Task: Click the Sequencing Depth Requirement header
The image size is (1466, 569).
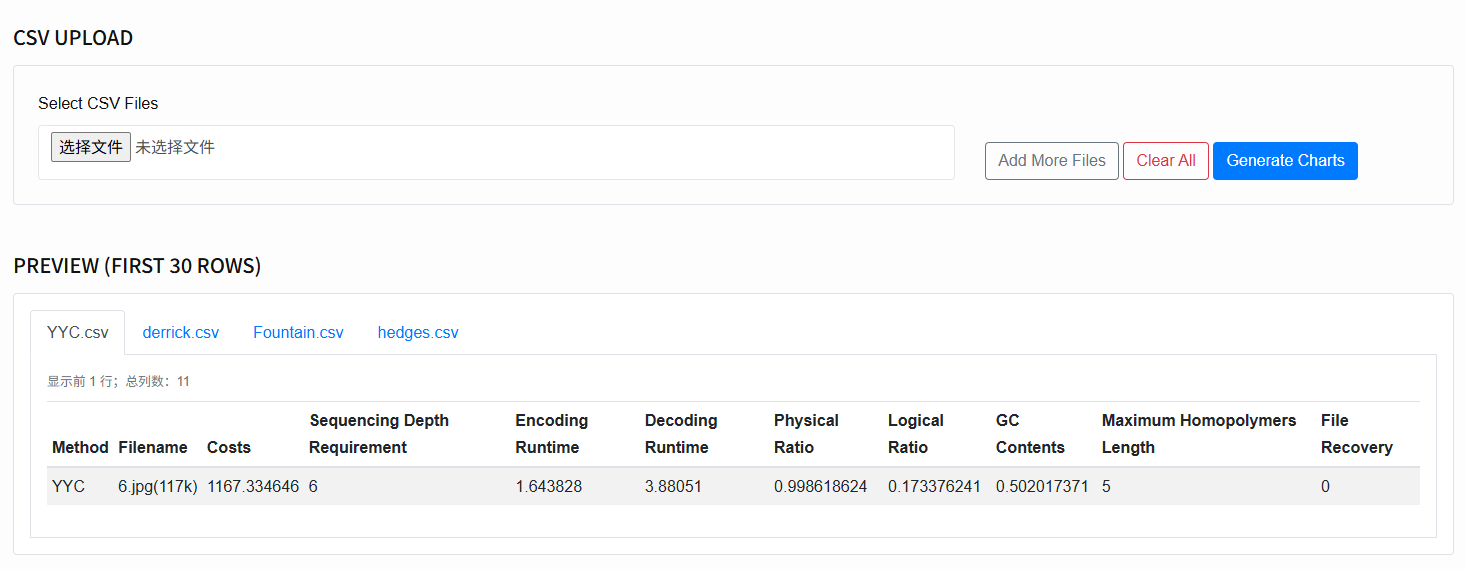Action: (x=379, y=434)
